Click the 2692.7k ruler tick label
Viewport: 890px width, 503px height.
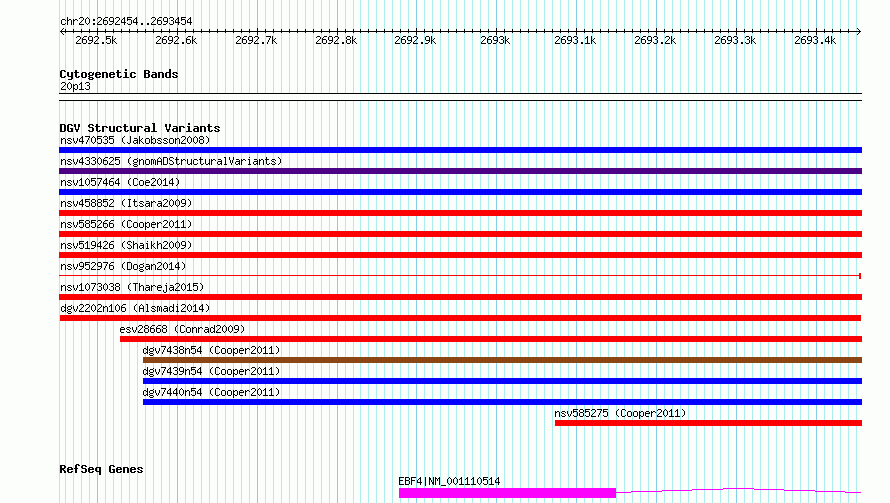click(x=256, y=40)
